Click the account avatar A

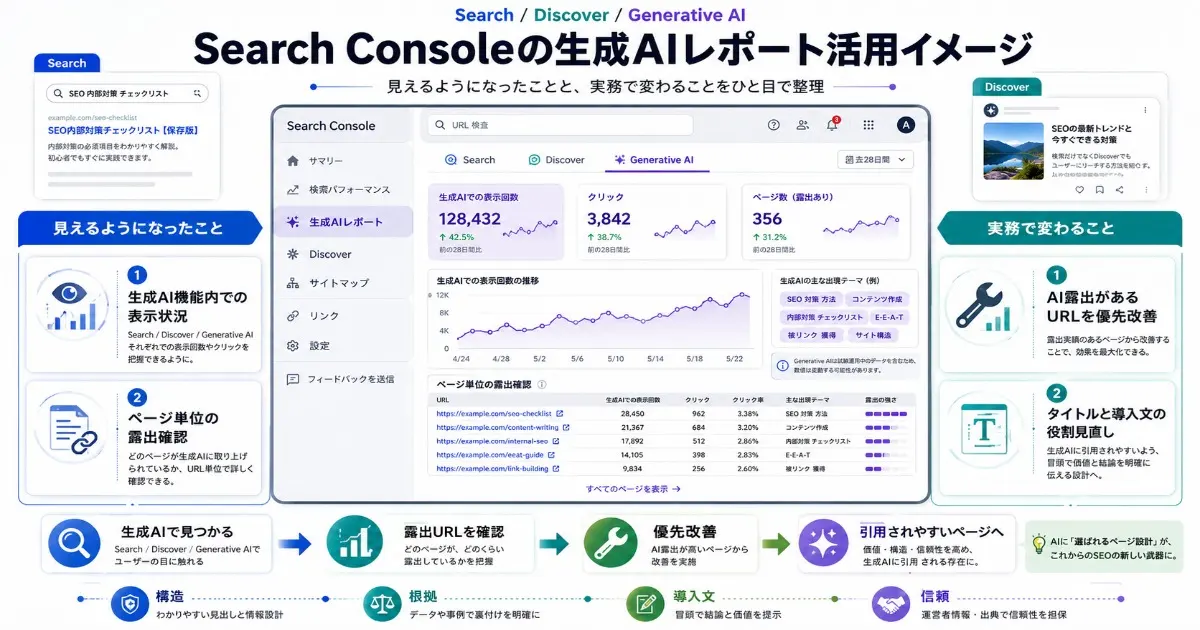[905, 125]
